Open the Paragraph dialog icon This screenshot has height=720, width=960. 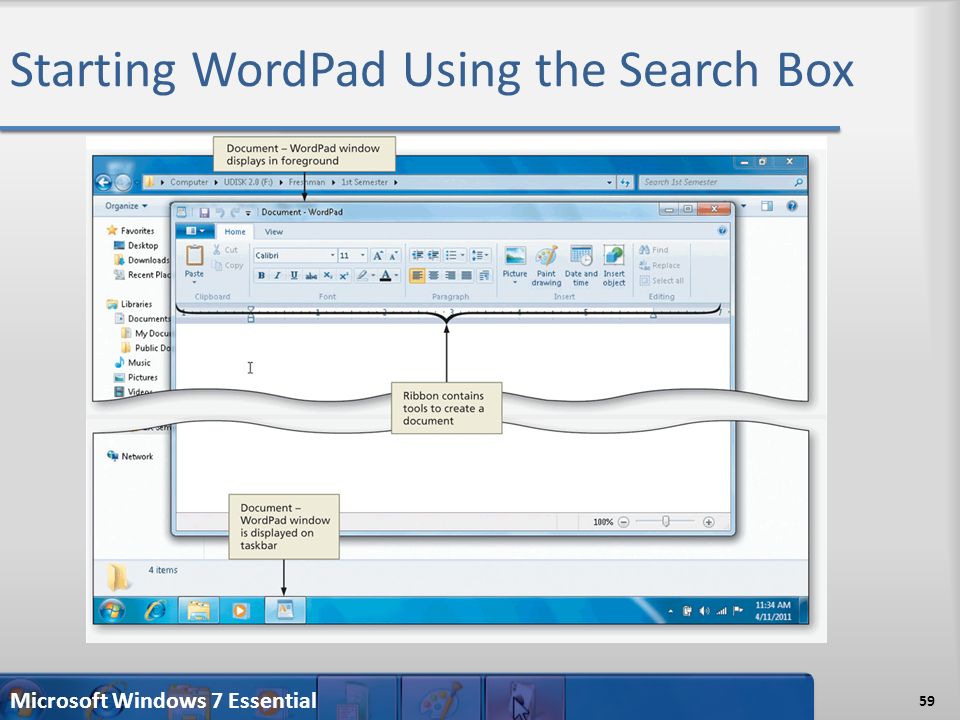(x=484, y=276)
